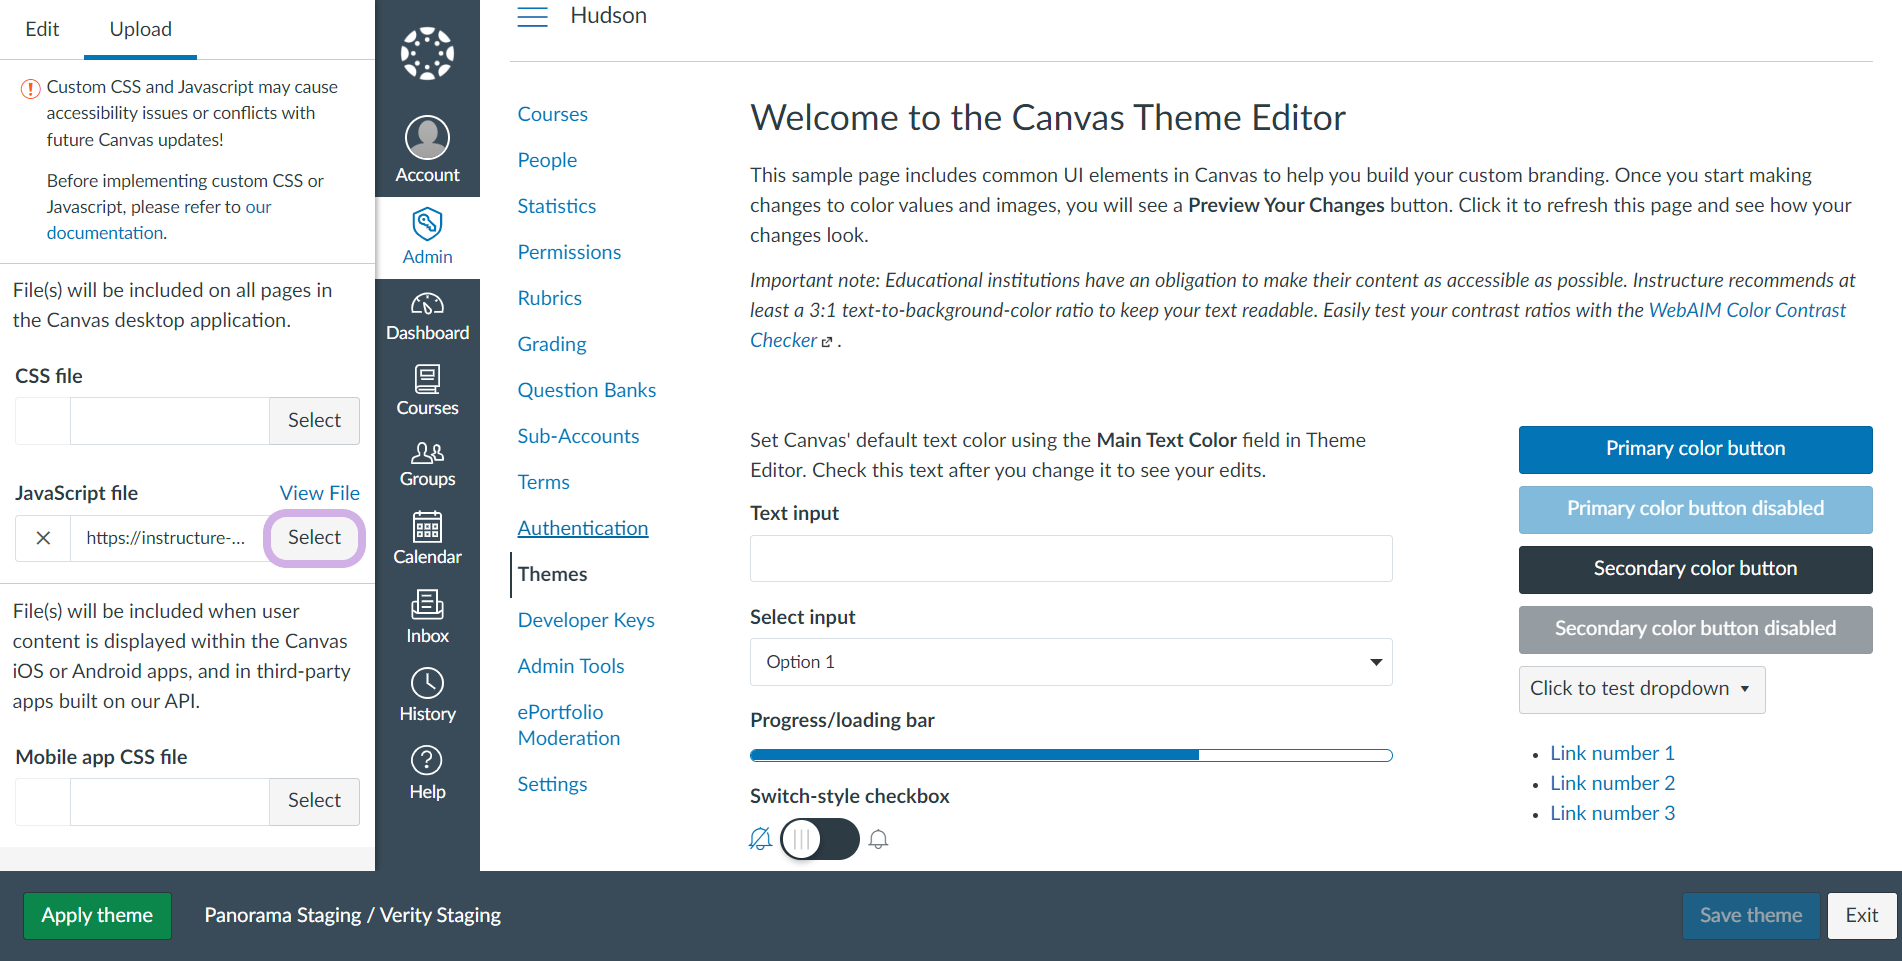Click Link number 1
The width and height of the screenshot is (1902, 961).
tap(1612, 753)
